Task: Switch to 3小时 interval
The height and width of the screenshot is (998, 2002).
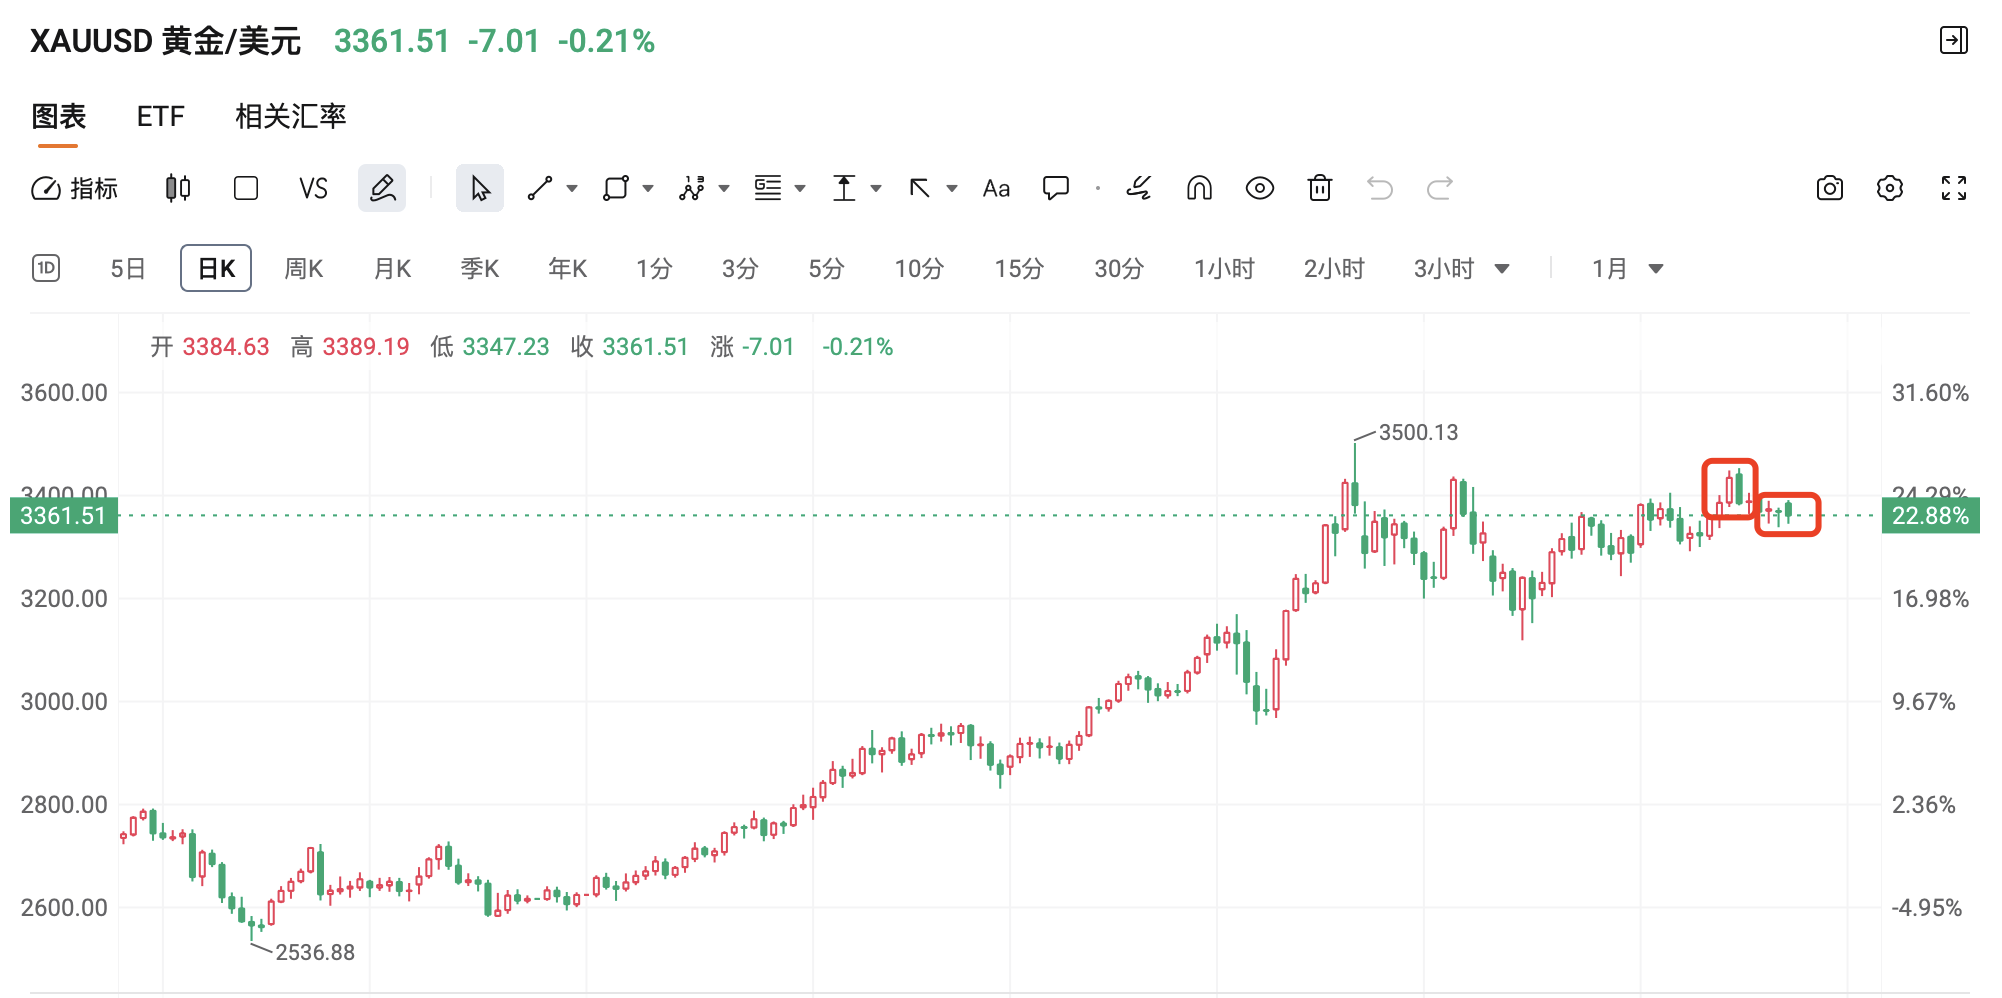Action: (1444, 268)
